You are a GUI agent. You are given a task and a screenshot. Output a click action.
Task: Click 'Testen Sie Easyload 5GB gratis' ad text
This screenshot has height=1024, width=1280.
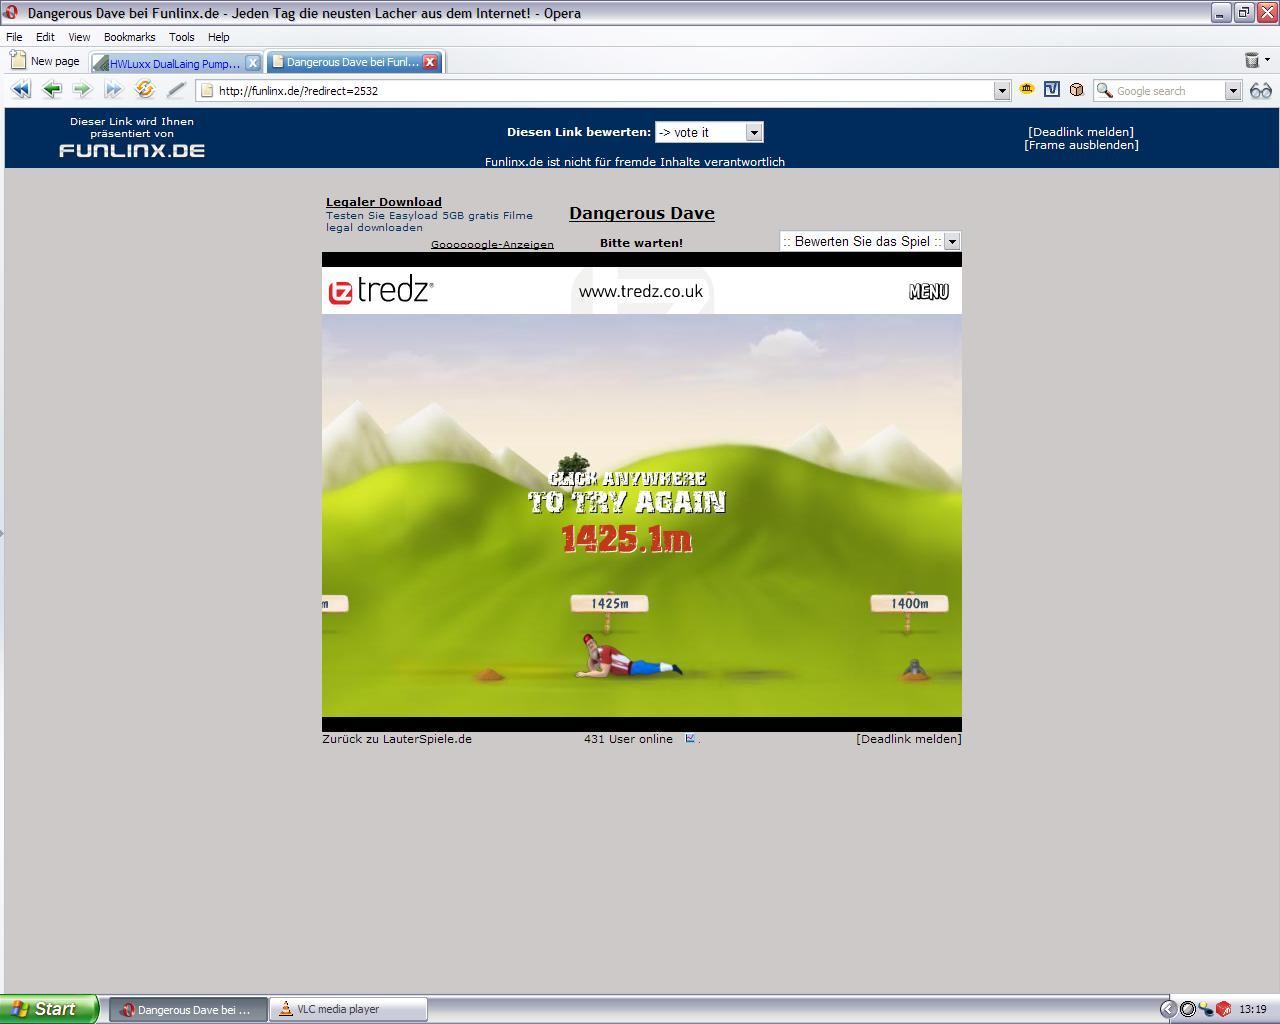click(429, 221)
